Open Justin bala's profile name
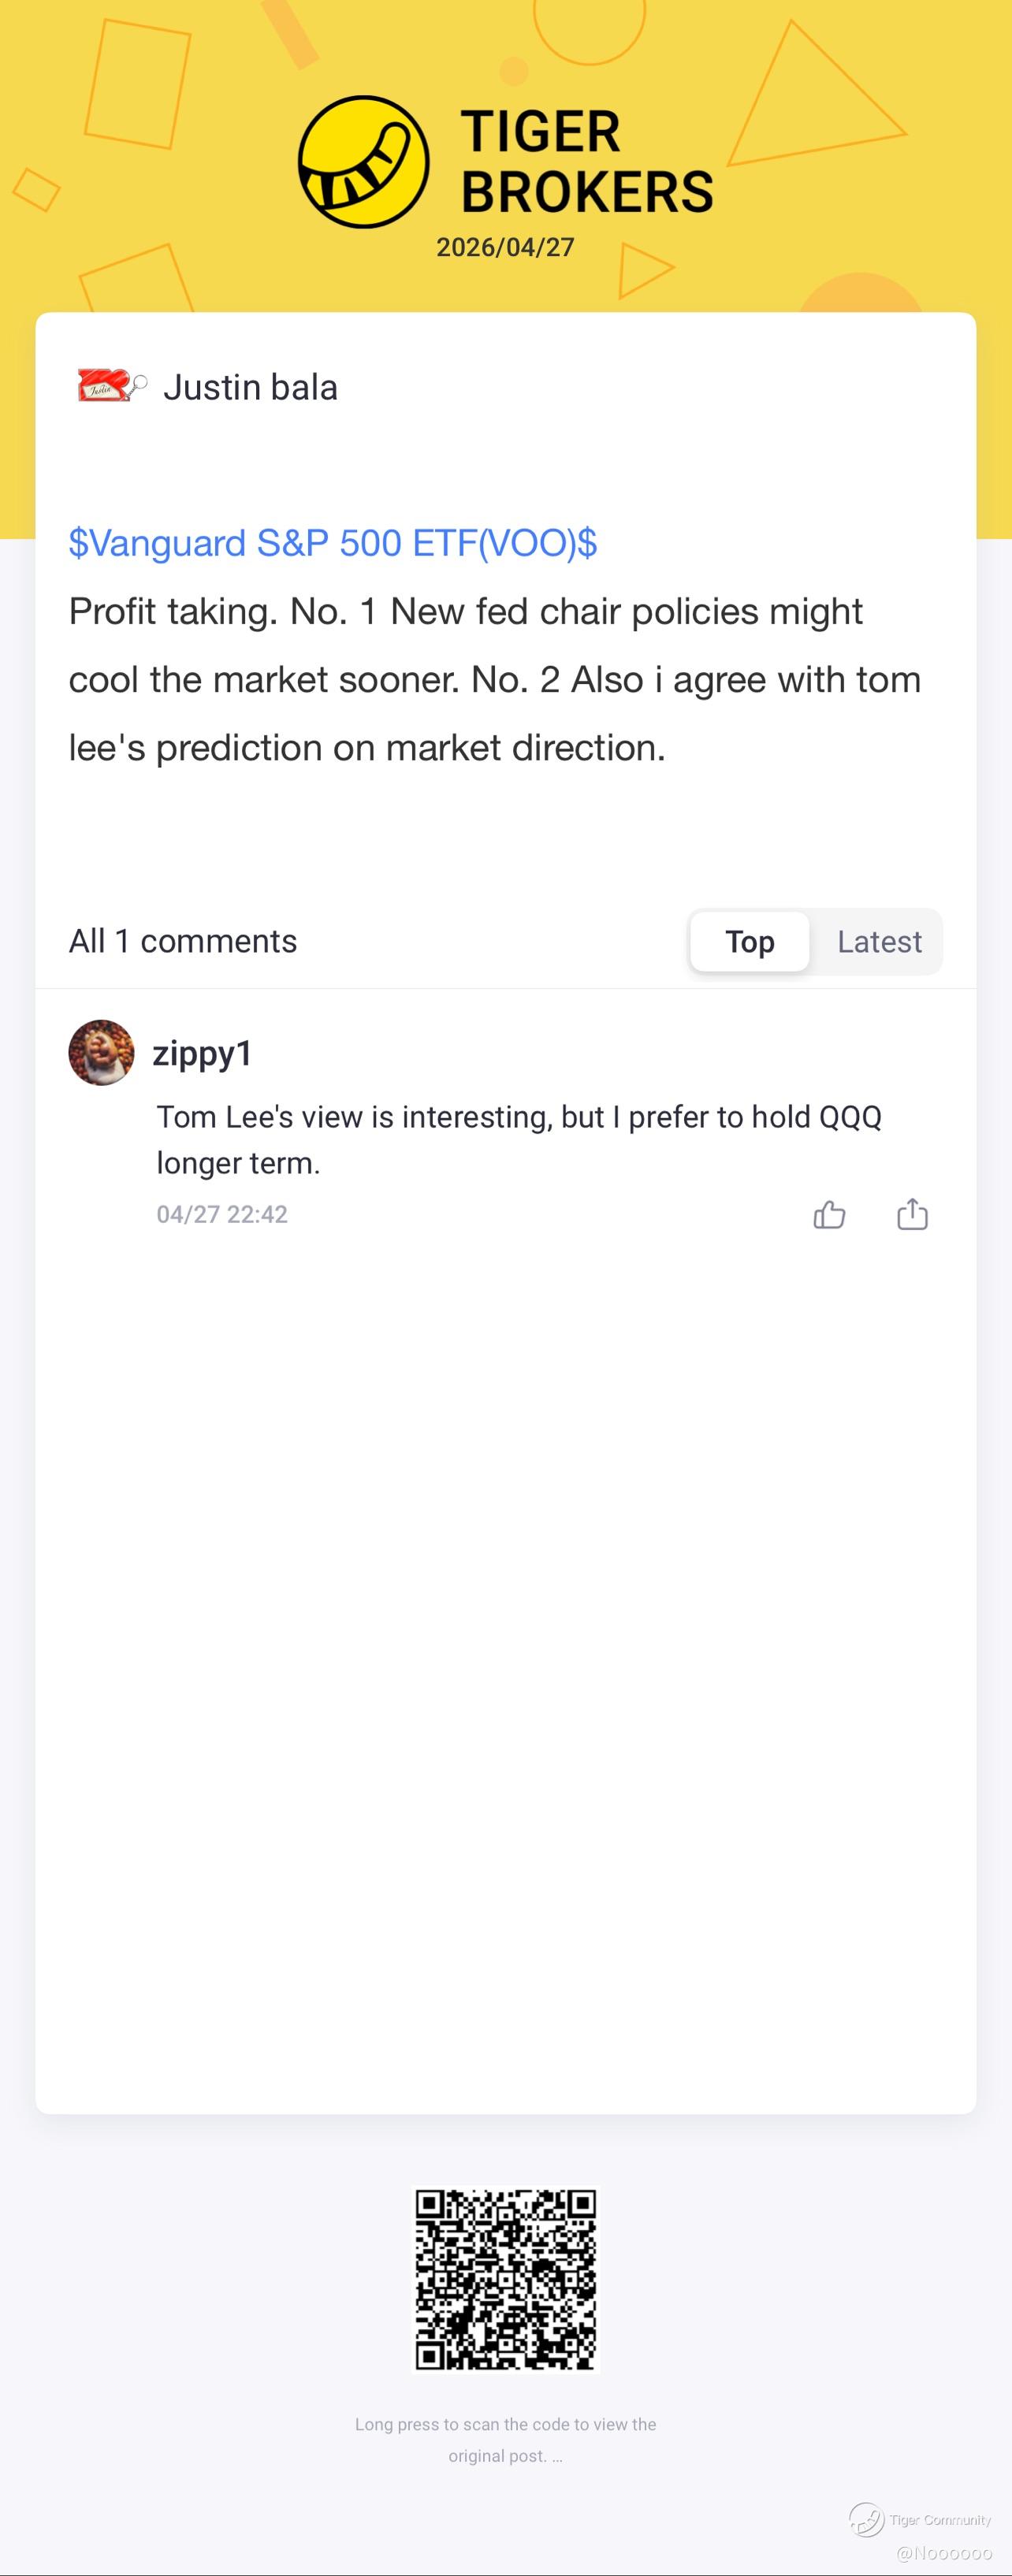 pyautogui.click(x=250, y=387)
